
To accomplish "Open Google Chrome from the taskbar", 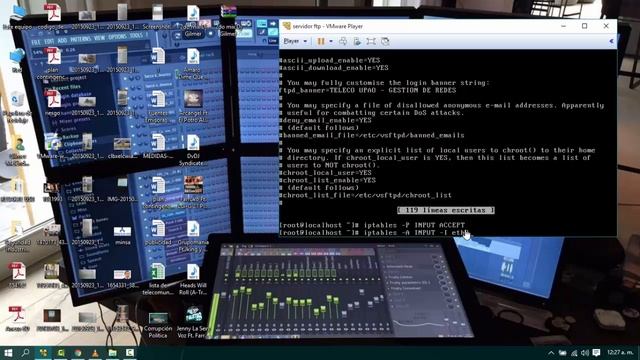I will tap(78, 353).
